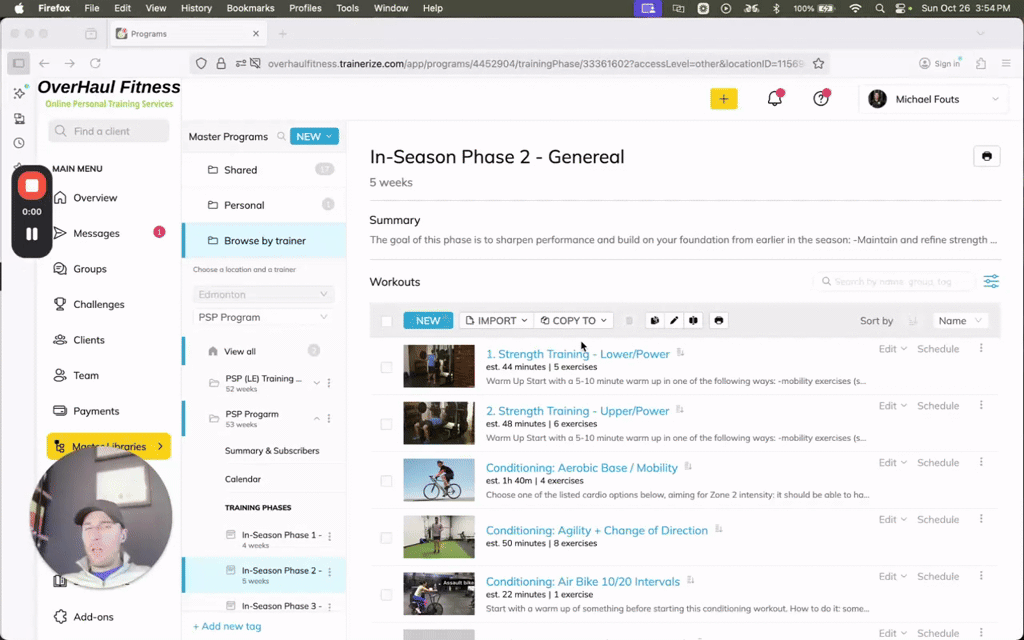
Task: Open the notifications bell
Action: point(775,99)
